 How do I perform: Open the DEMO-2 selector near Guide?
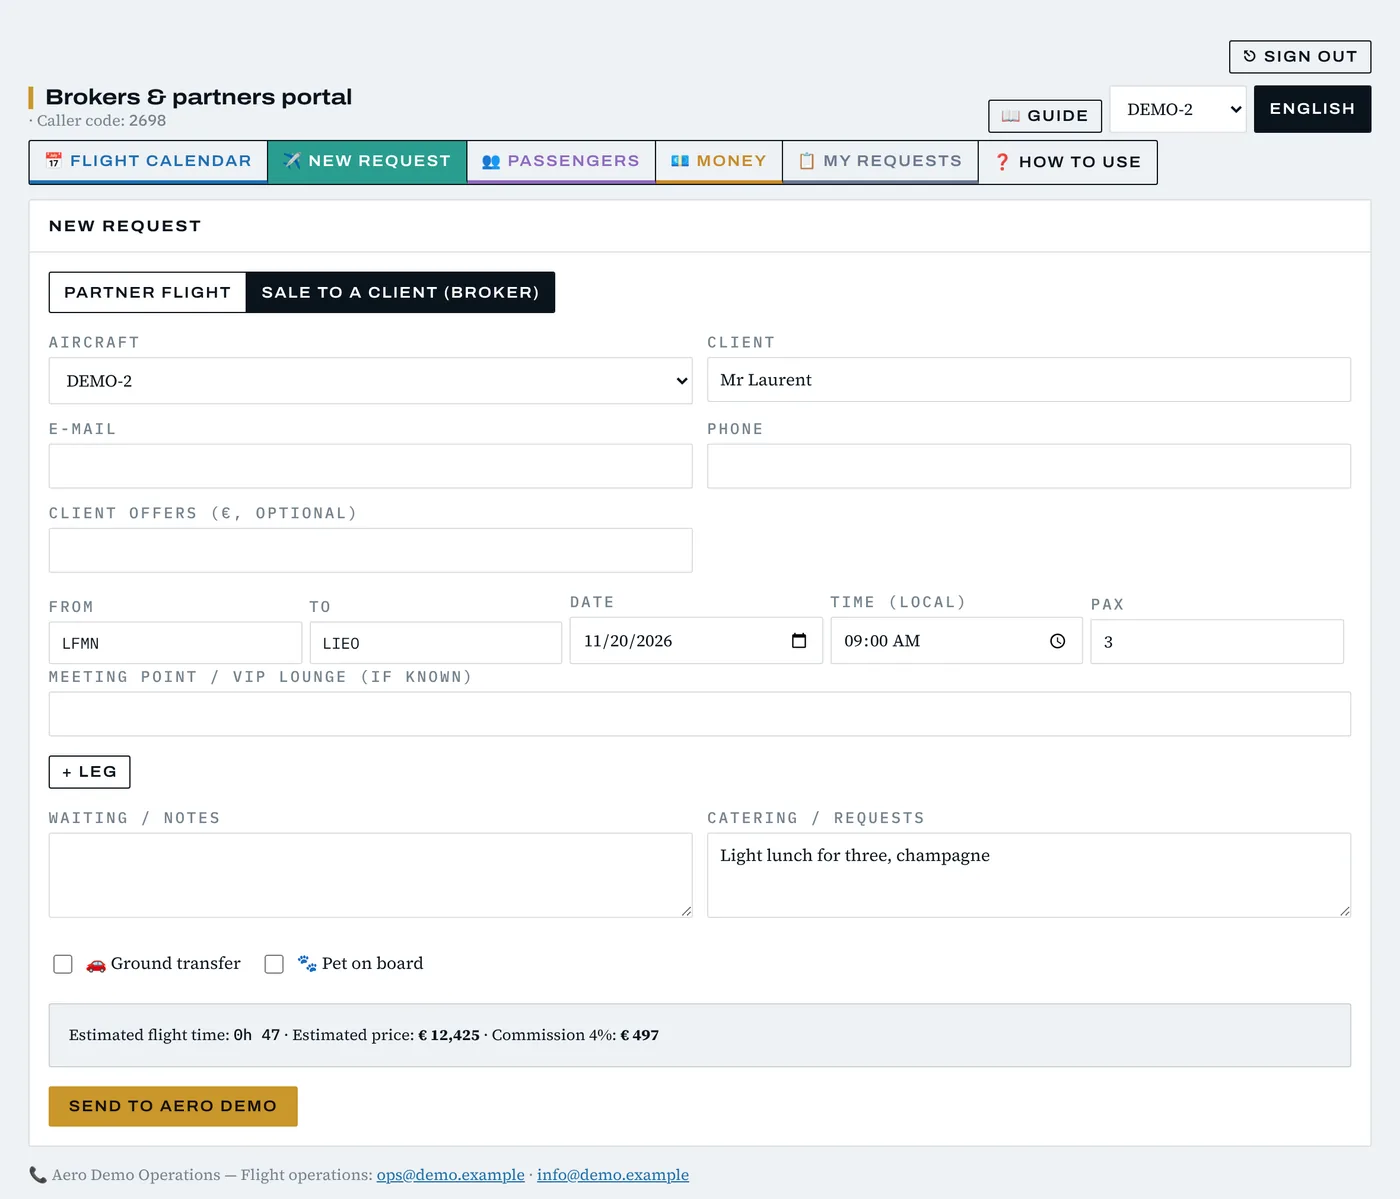point(1178,109)
